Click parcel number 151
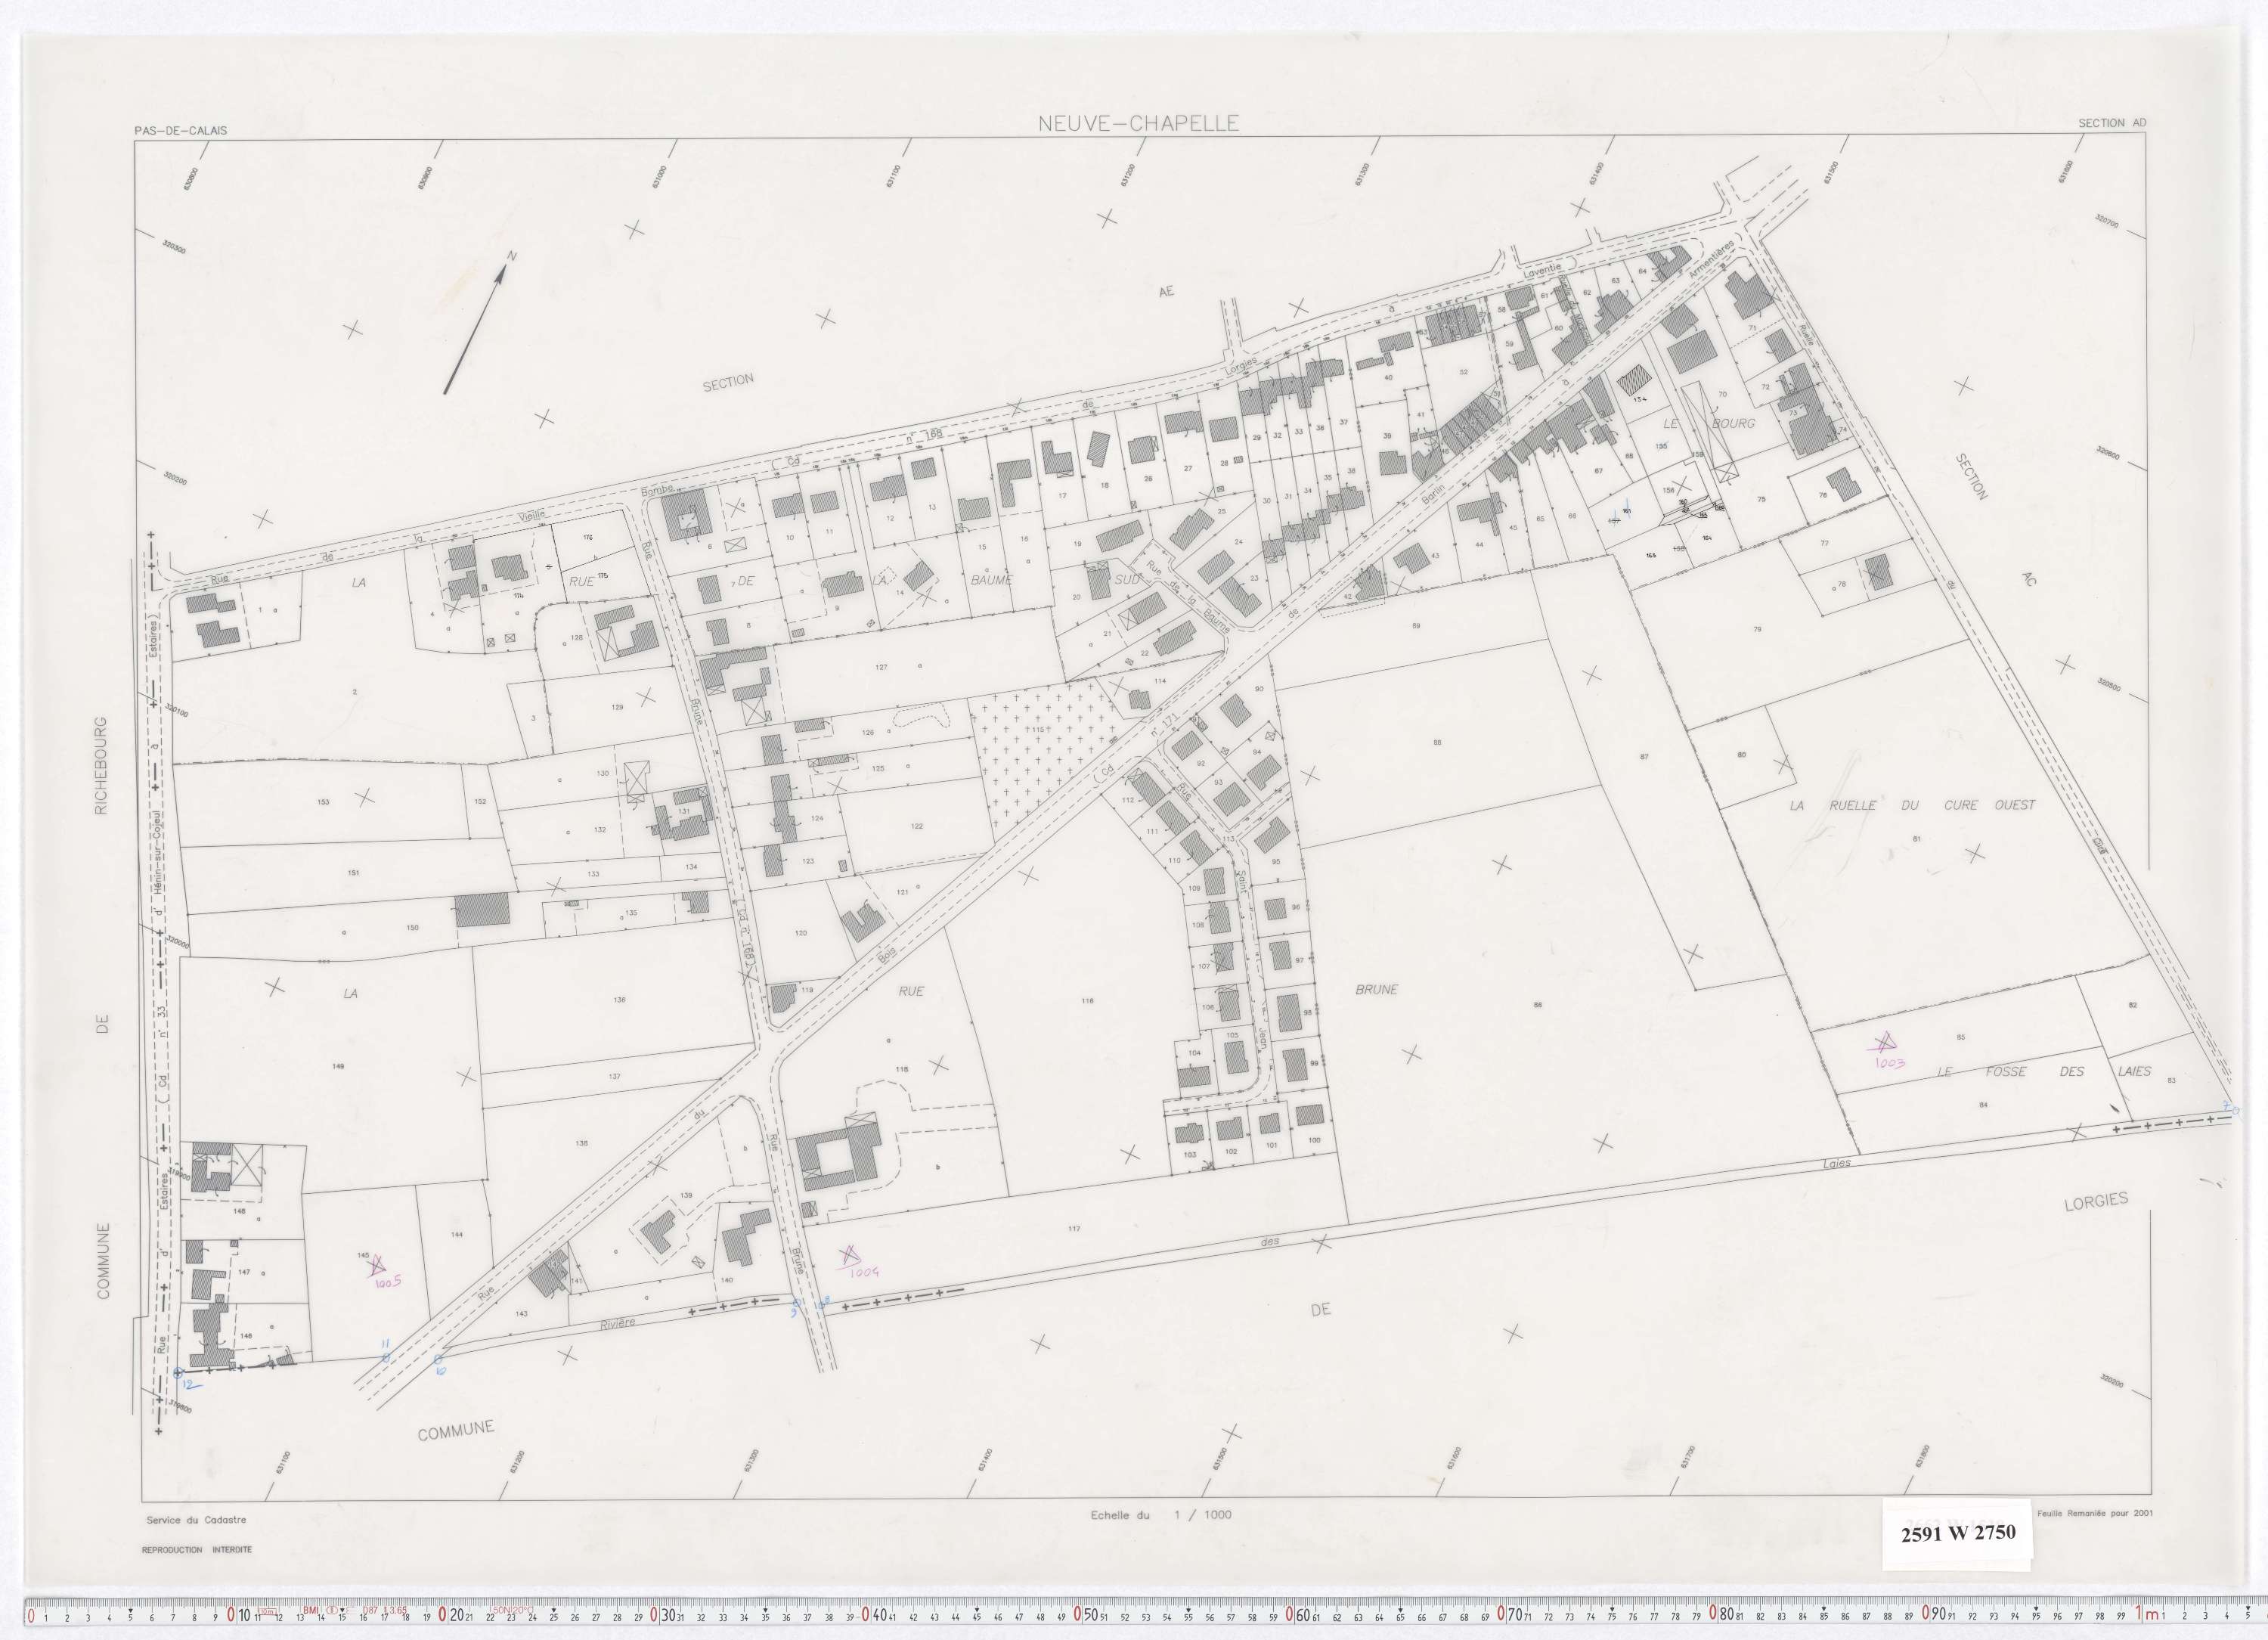 click(x=353, y=873)
